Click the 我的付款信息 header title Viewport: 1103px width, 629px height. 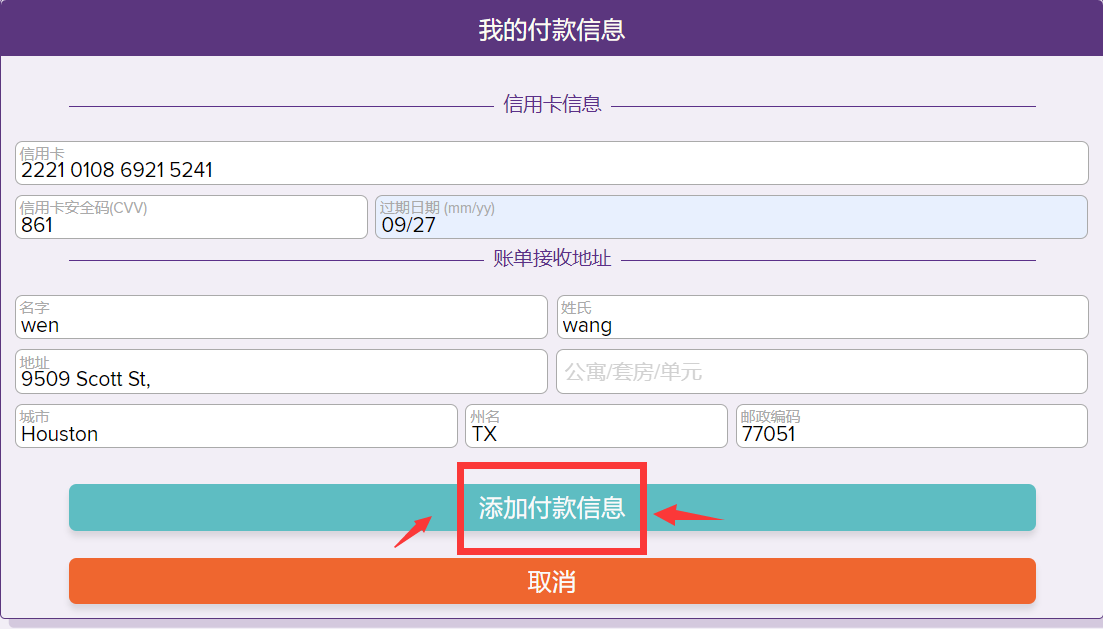(x=551, y=29)
